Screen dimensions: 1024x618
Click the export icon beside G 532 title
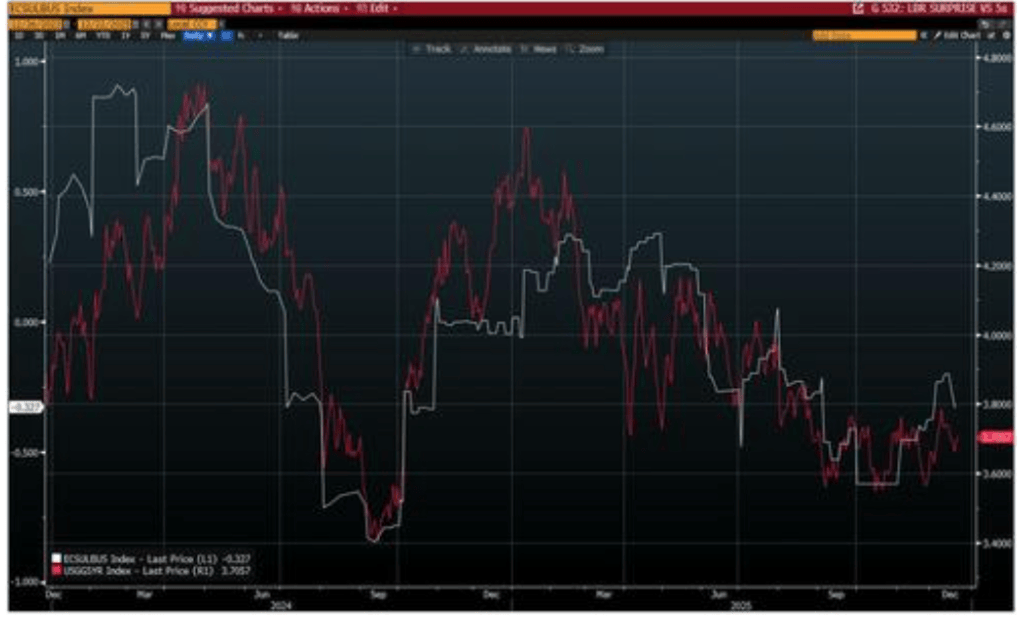click(x=857, y=8)
